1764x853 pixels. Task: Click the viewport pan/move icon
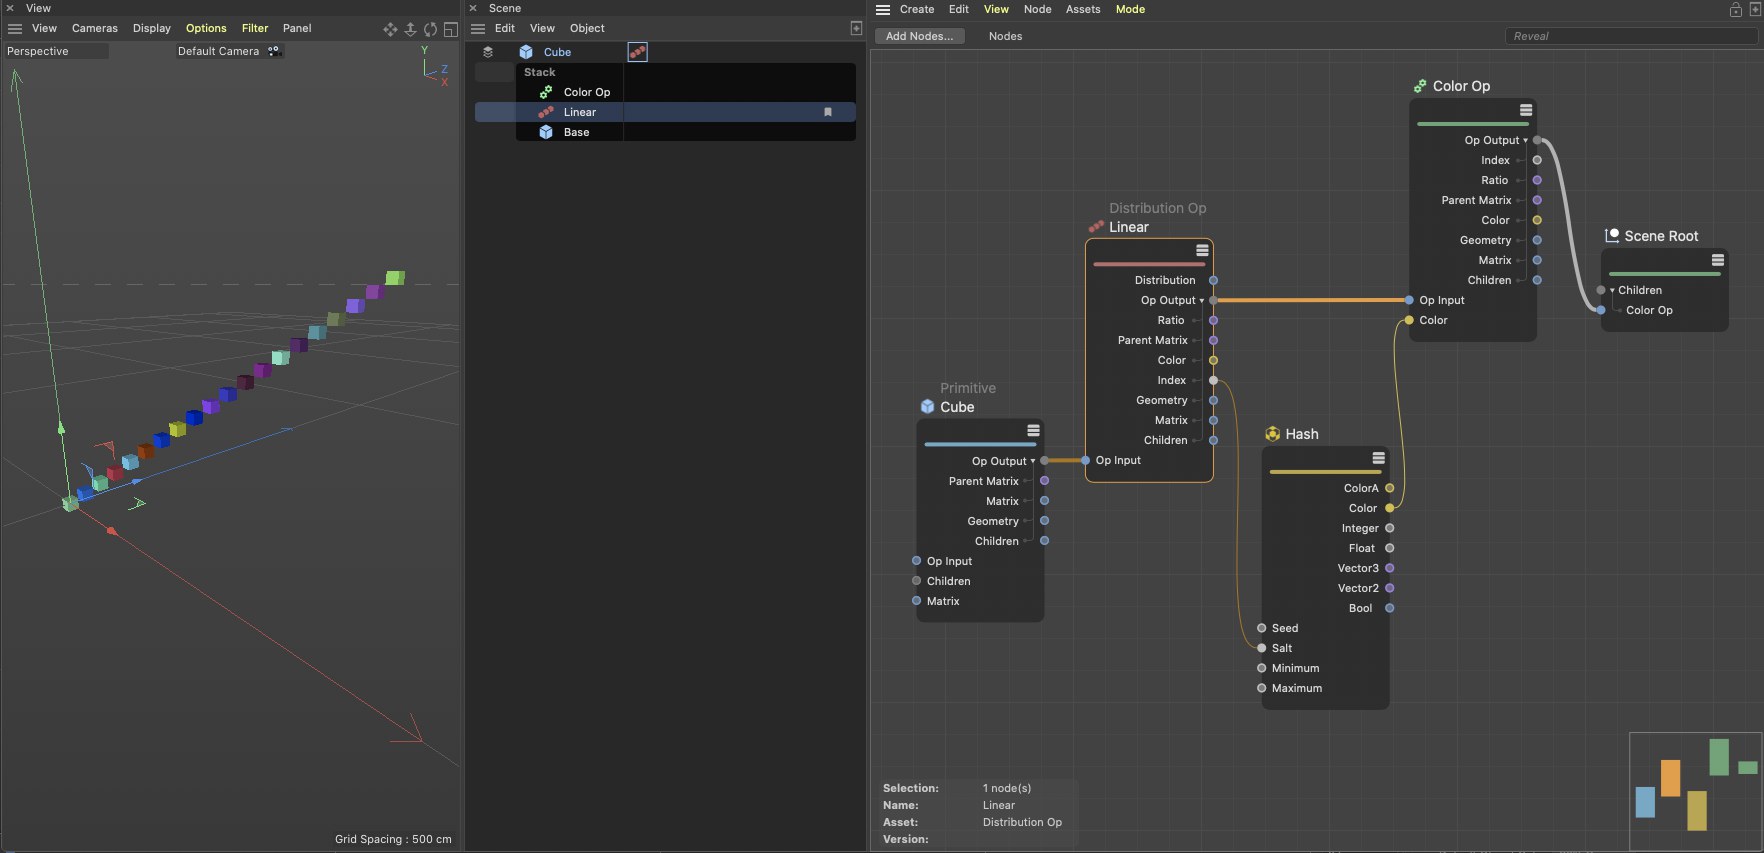(x=390, y=29)
